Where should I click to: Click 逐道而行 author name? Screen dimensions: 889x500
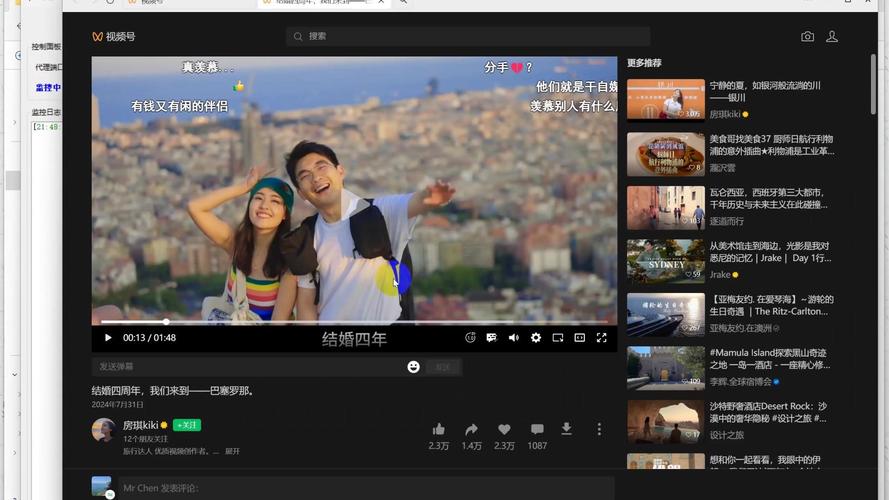pos(726,222)
